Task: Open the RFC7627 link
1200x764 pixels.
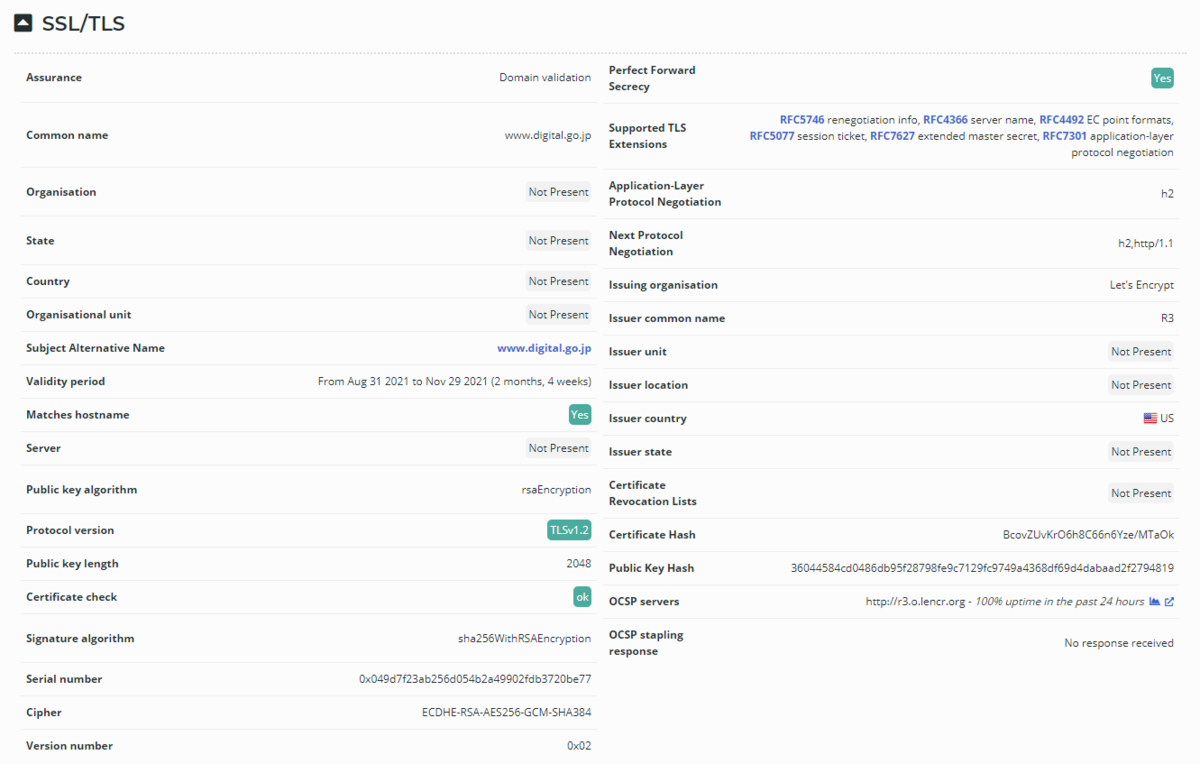Action: 892,136
